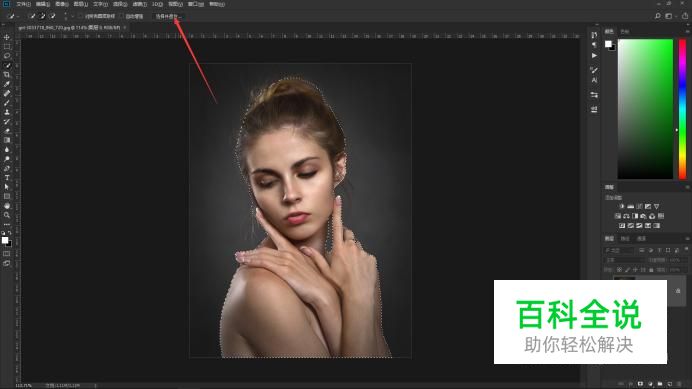Select the Gradient tool in toolbox
The image size is (692, 389).
point(7,140)
